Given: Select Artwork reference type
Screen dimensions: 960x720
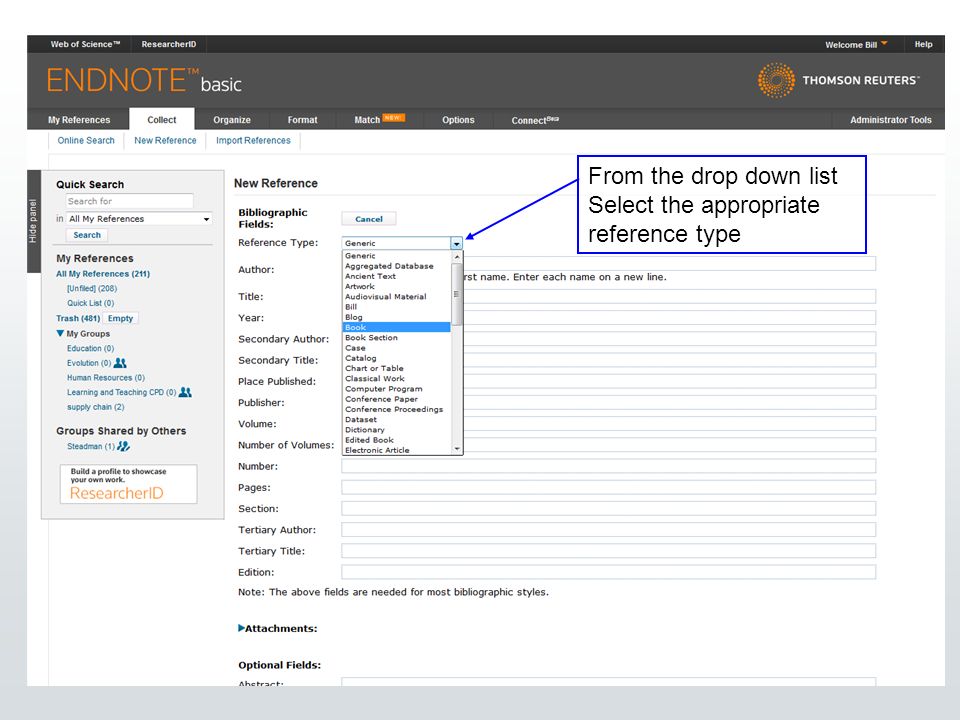Looking at the screenshot, I should (397, 287).
